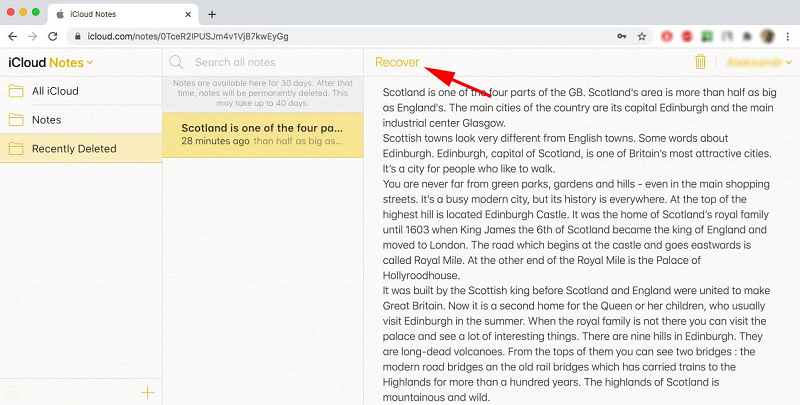Close the iCloud Notes tab

click(x=188, y=14)
